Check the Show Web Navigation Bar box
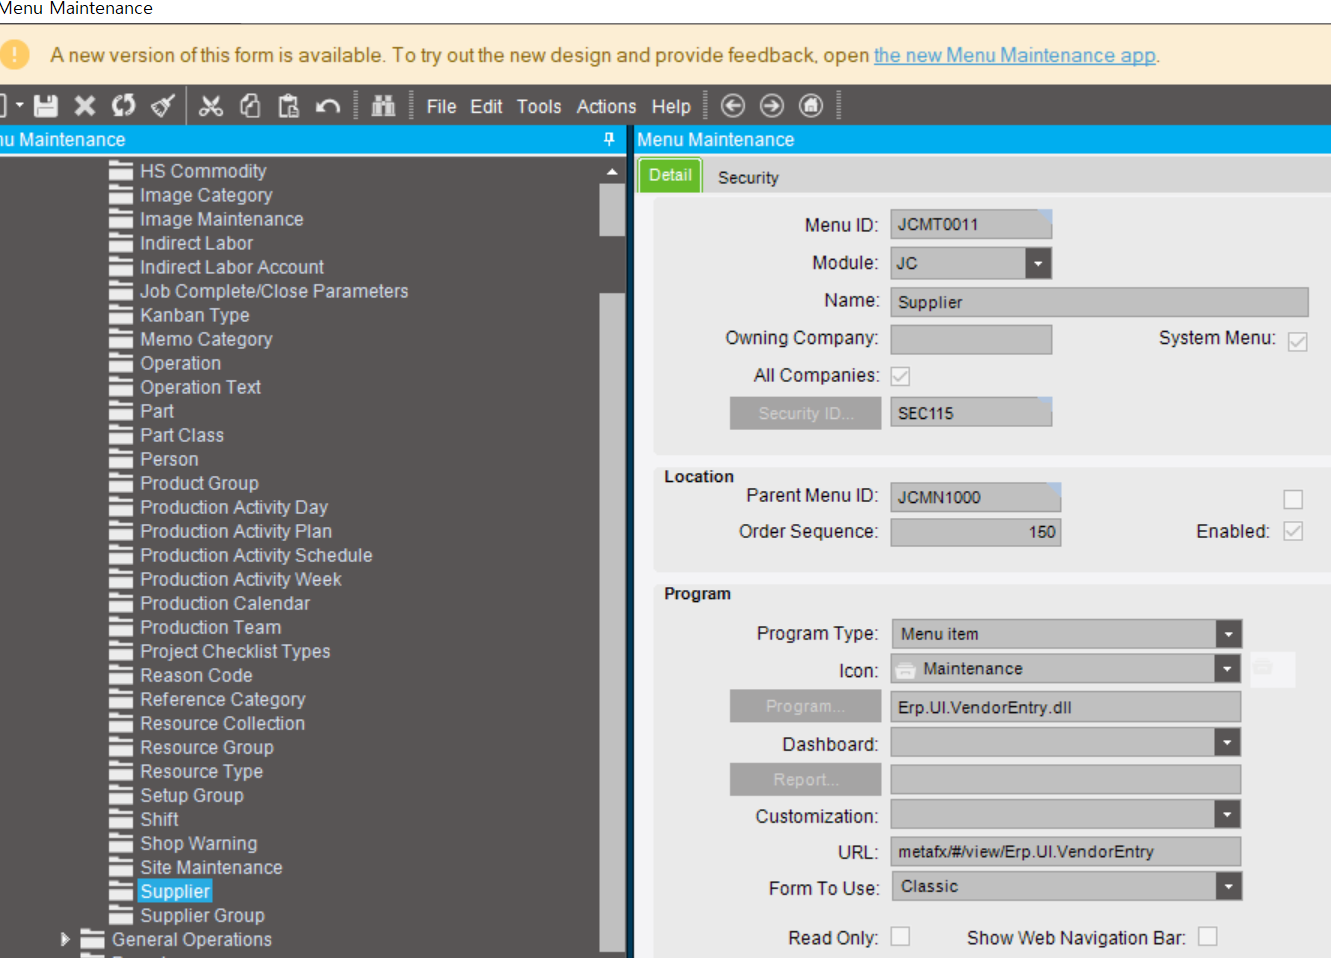 pyautogui.click(x=1207, y=936)
